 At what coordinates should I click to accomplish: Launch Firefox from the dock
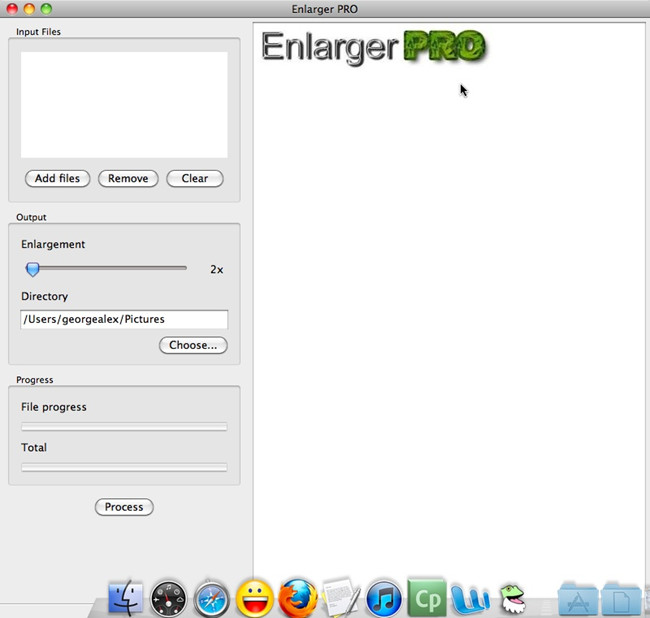pyautogui.click(x=298, y=599)
